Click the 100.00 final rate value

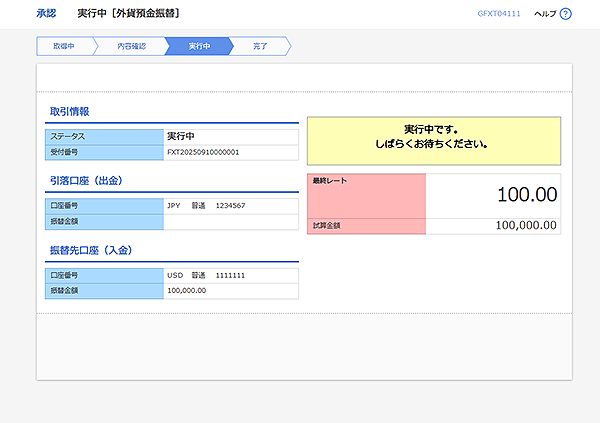coord(527,194)
